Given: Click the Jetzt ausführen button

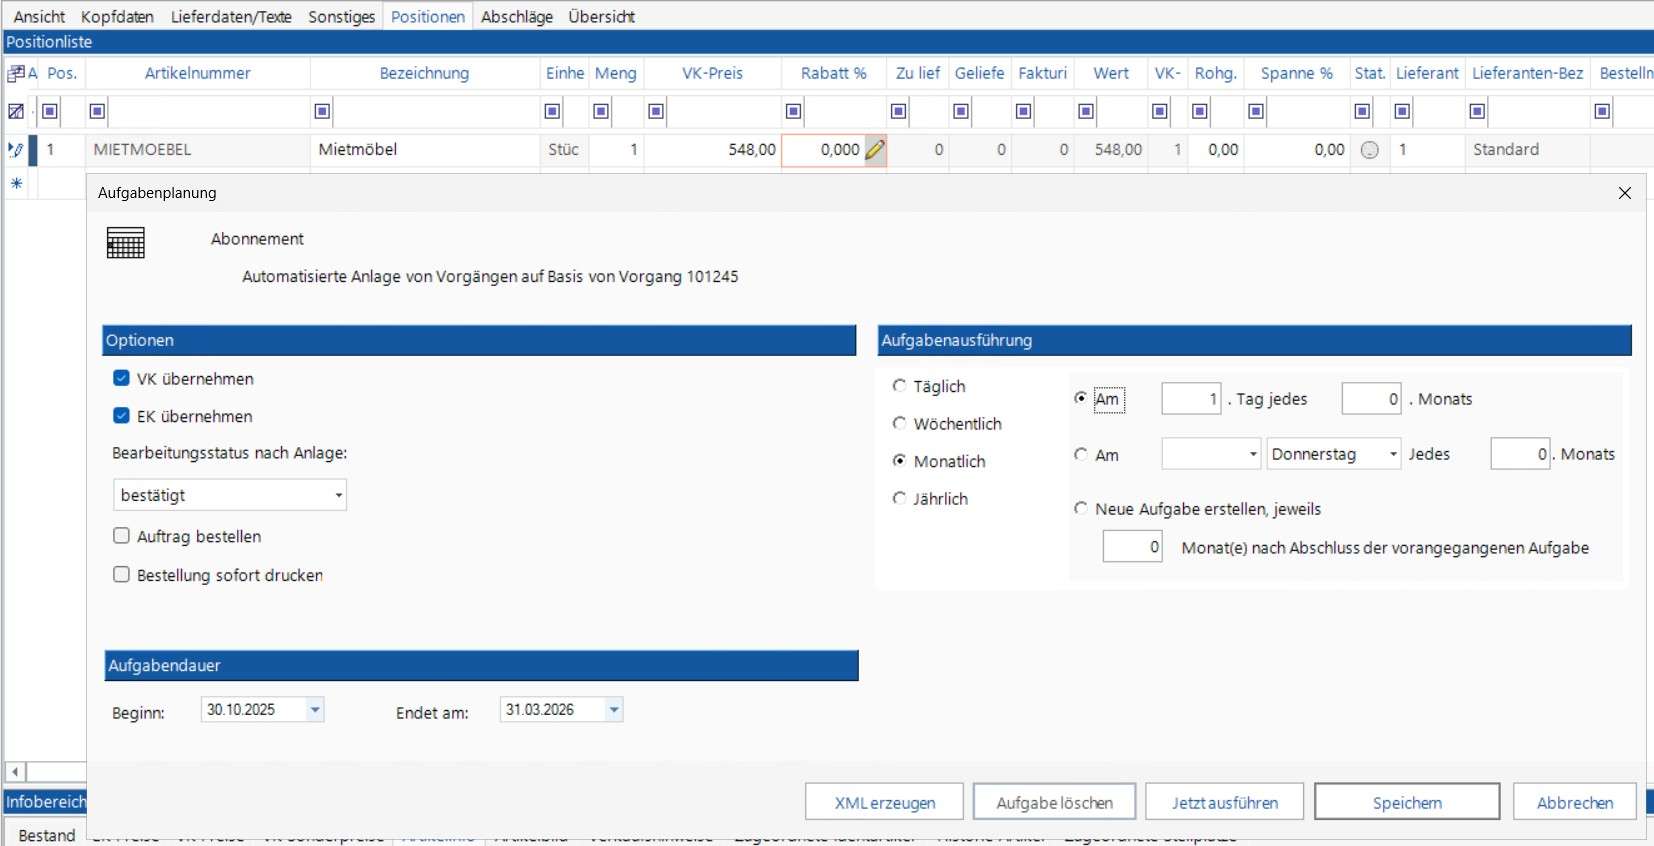Looking at the screenshot, I should coord(1224,802).
